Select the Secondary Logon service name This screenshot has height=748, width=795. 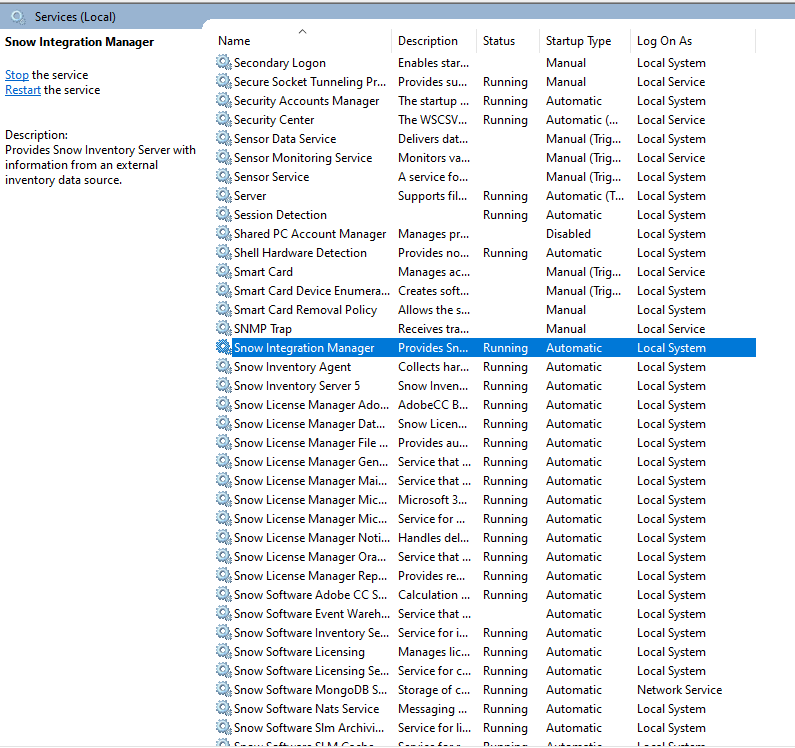point(280,63)
